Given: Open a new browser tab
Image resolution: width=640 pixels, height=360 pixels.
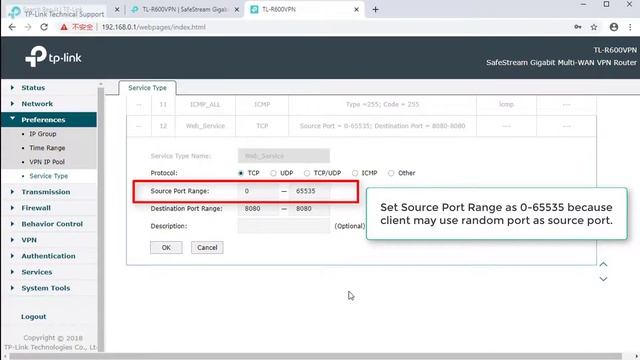Looking at the screenshot, I should click(x=375, y=9).
